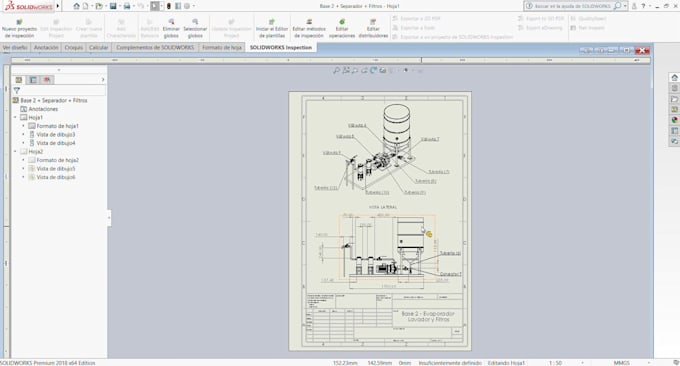Click the panel collapse handle beside tree
This screenshot has height=366, width=680.
pyautogui.click(x=109, y=218)
